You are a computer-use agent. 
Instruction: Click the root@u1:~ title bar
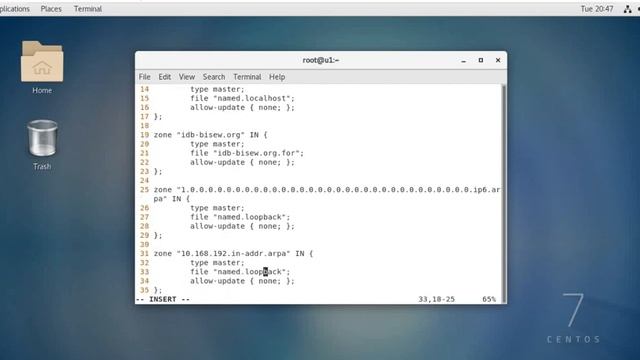click(x=321, y=60)
